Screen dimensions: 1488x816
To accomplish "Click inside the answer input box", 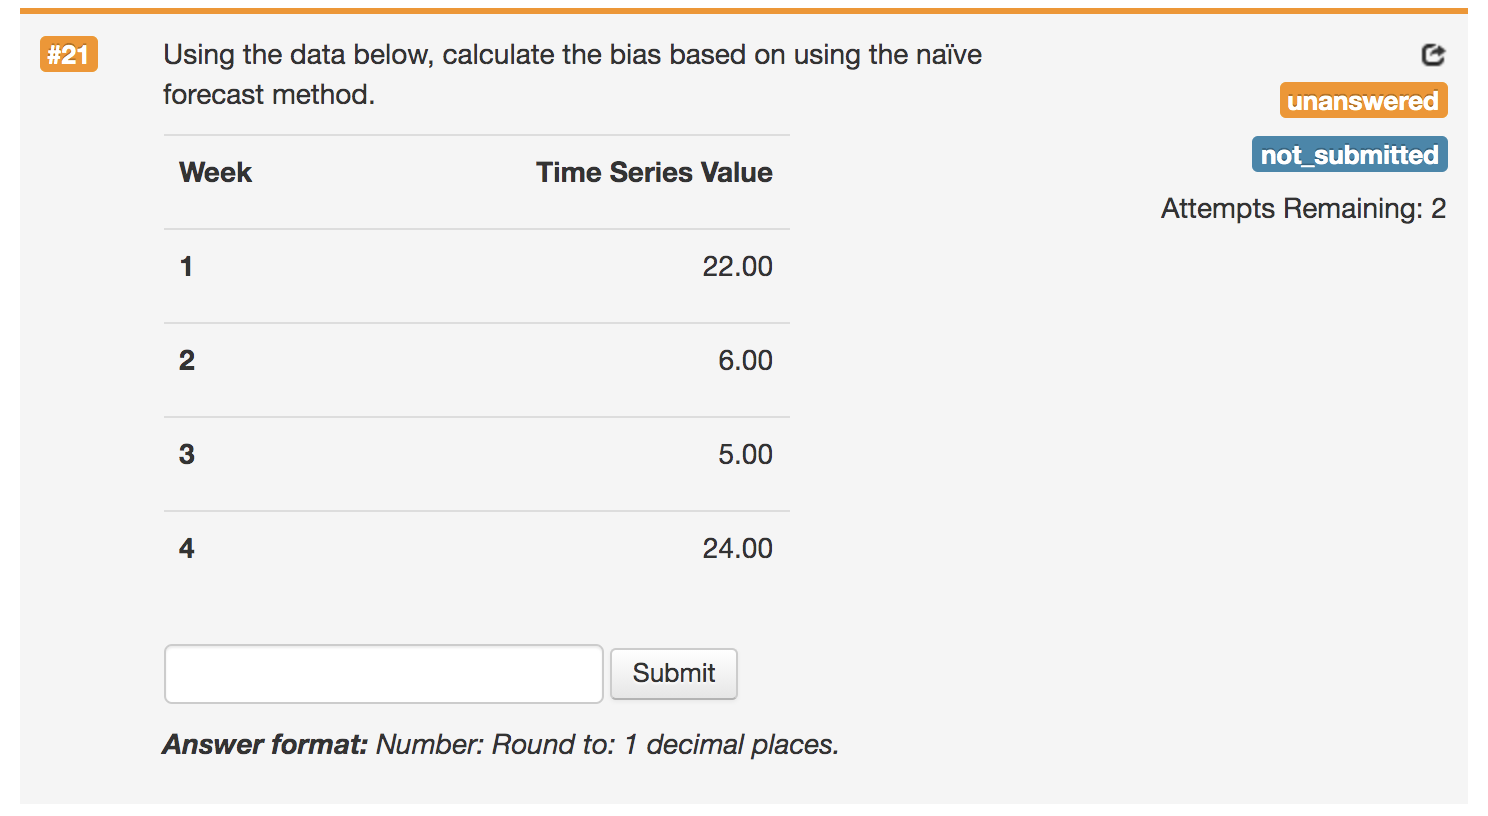I will [x=383, y=674].
